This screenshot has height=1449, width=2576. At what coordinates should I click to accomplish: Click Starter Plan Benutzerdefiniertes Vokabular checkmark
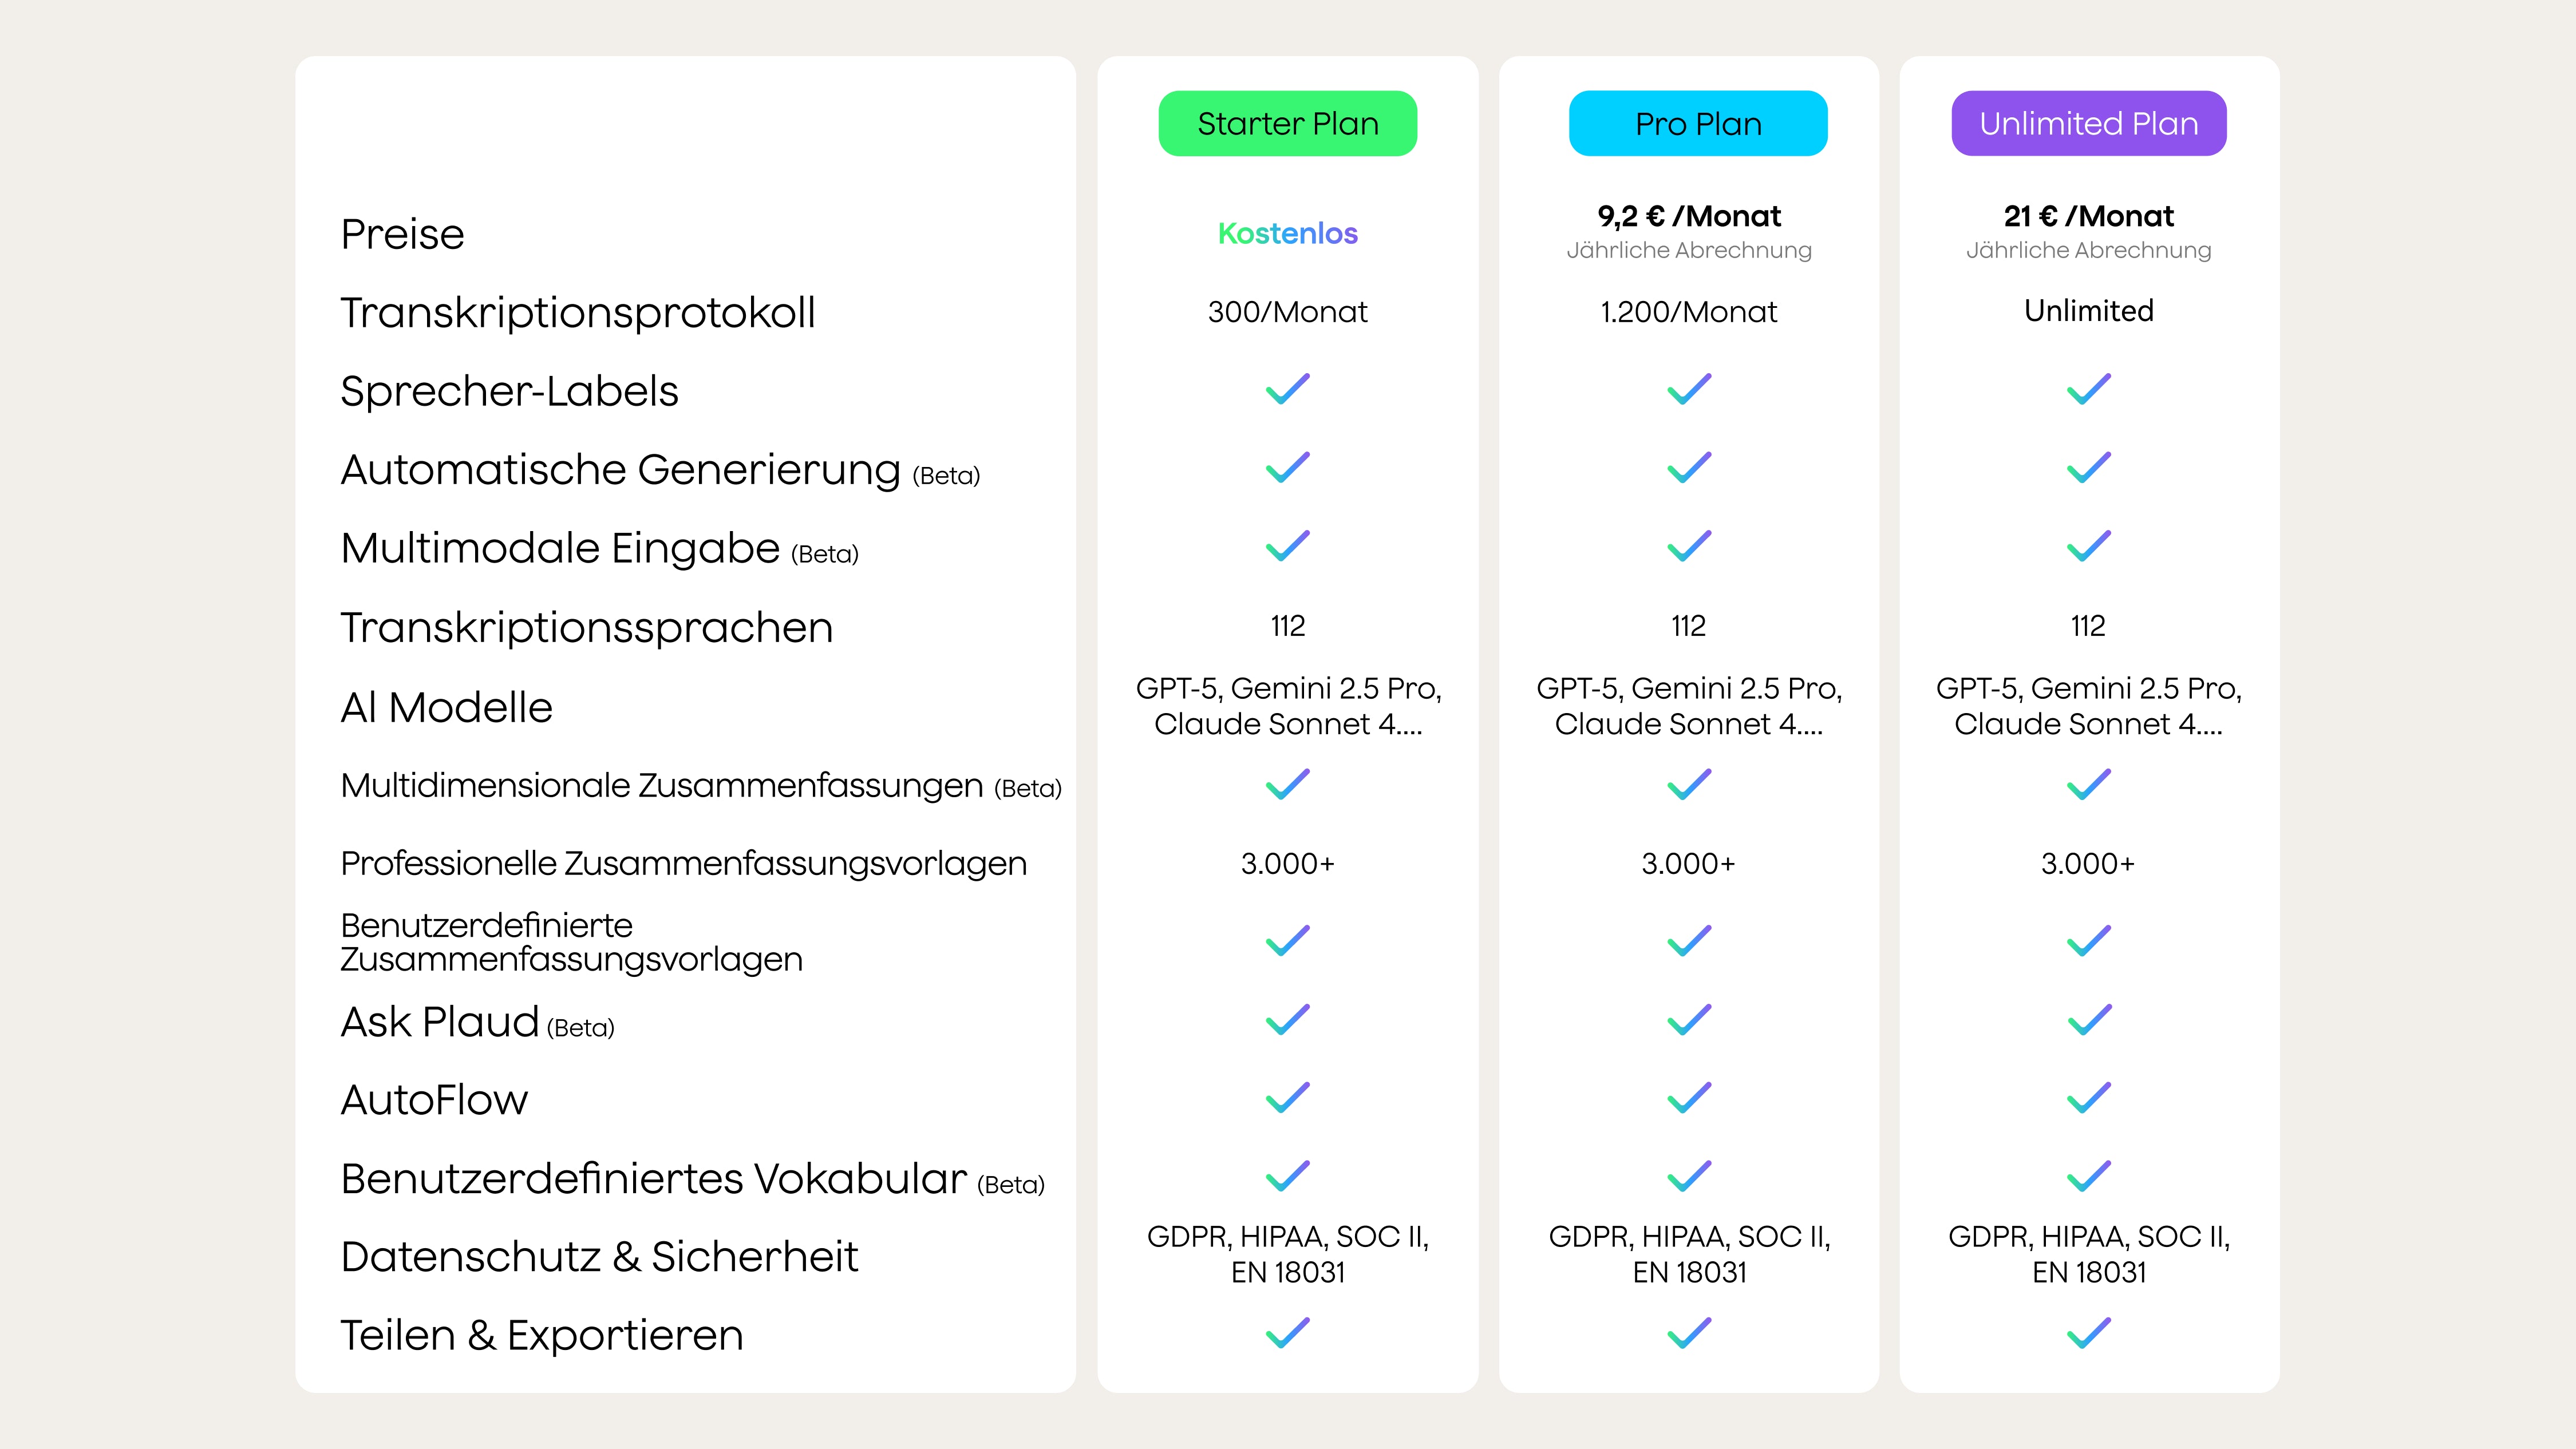click(1287, 1176)
